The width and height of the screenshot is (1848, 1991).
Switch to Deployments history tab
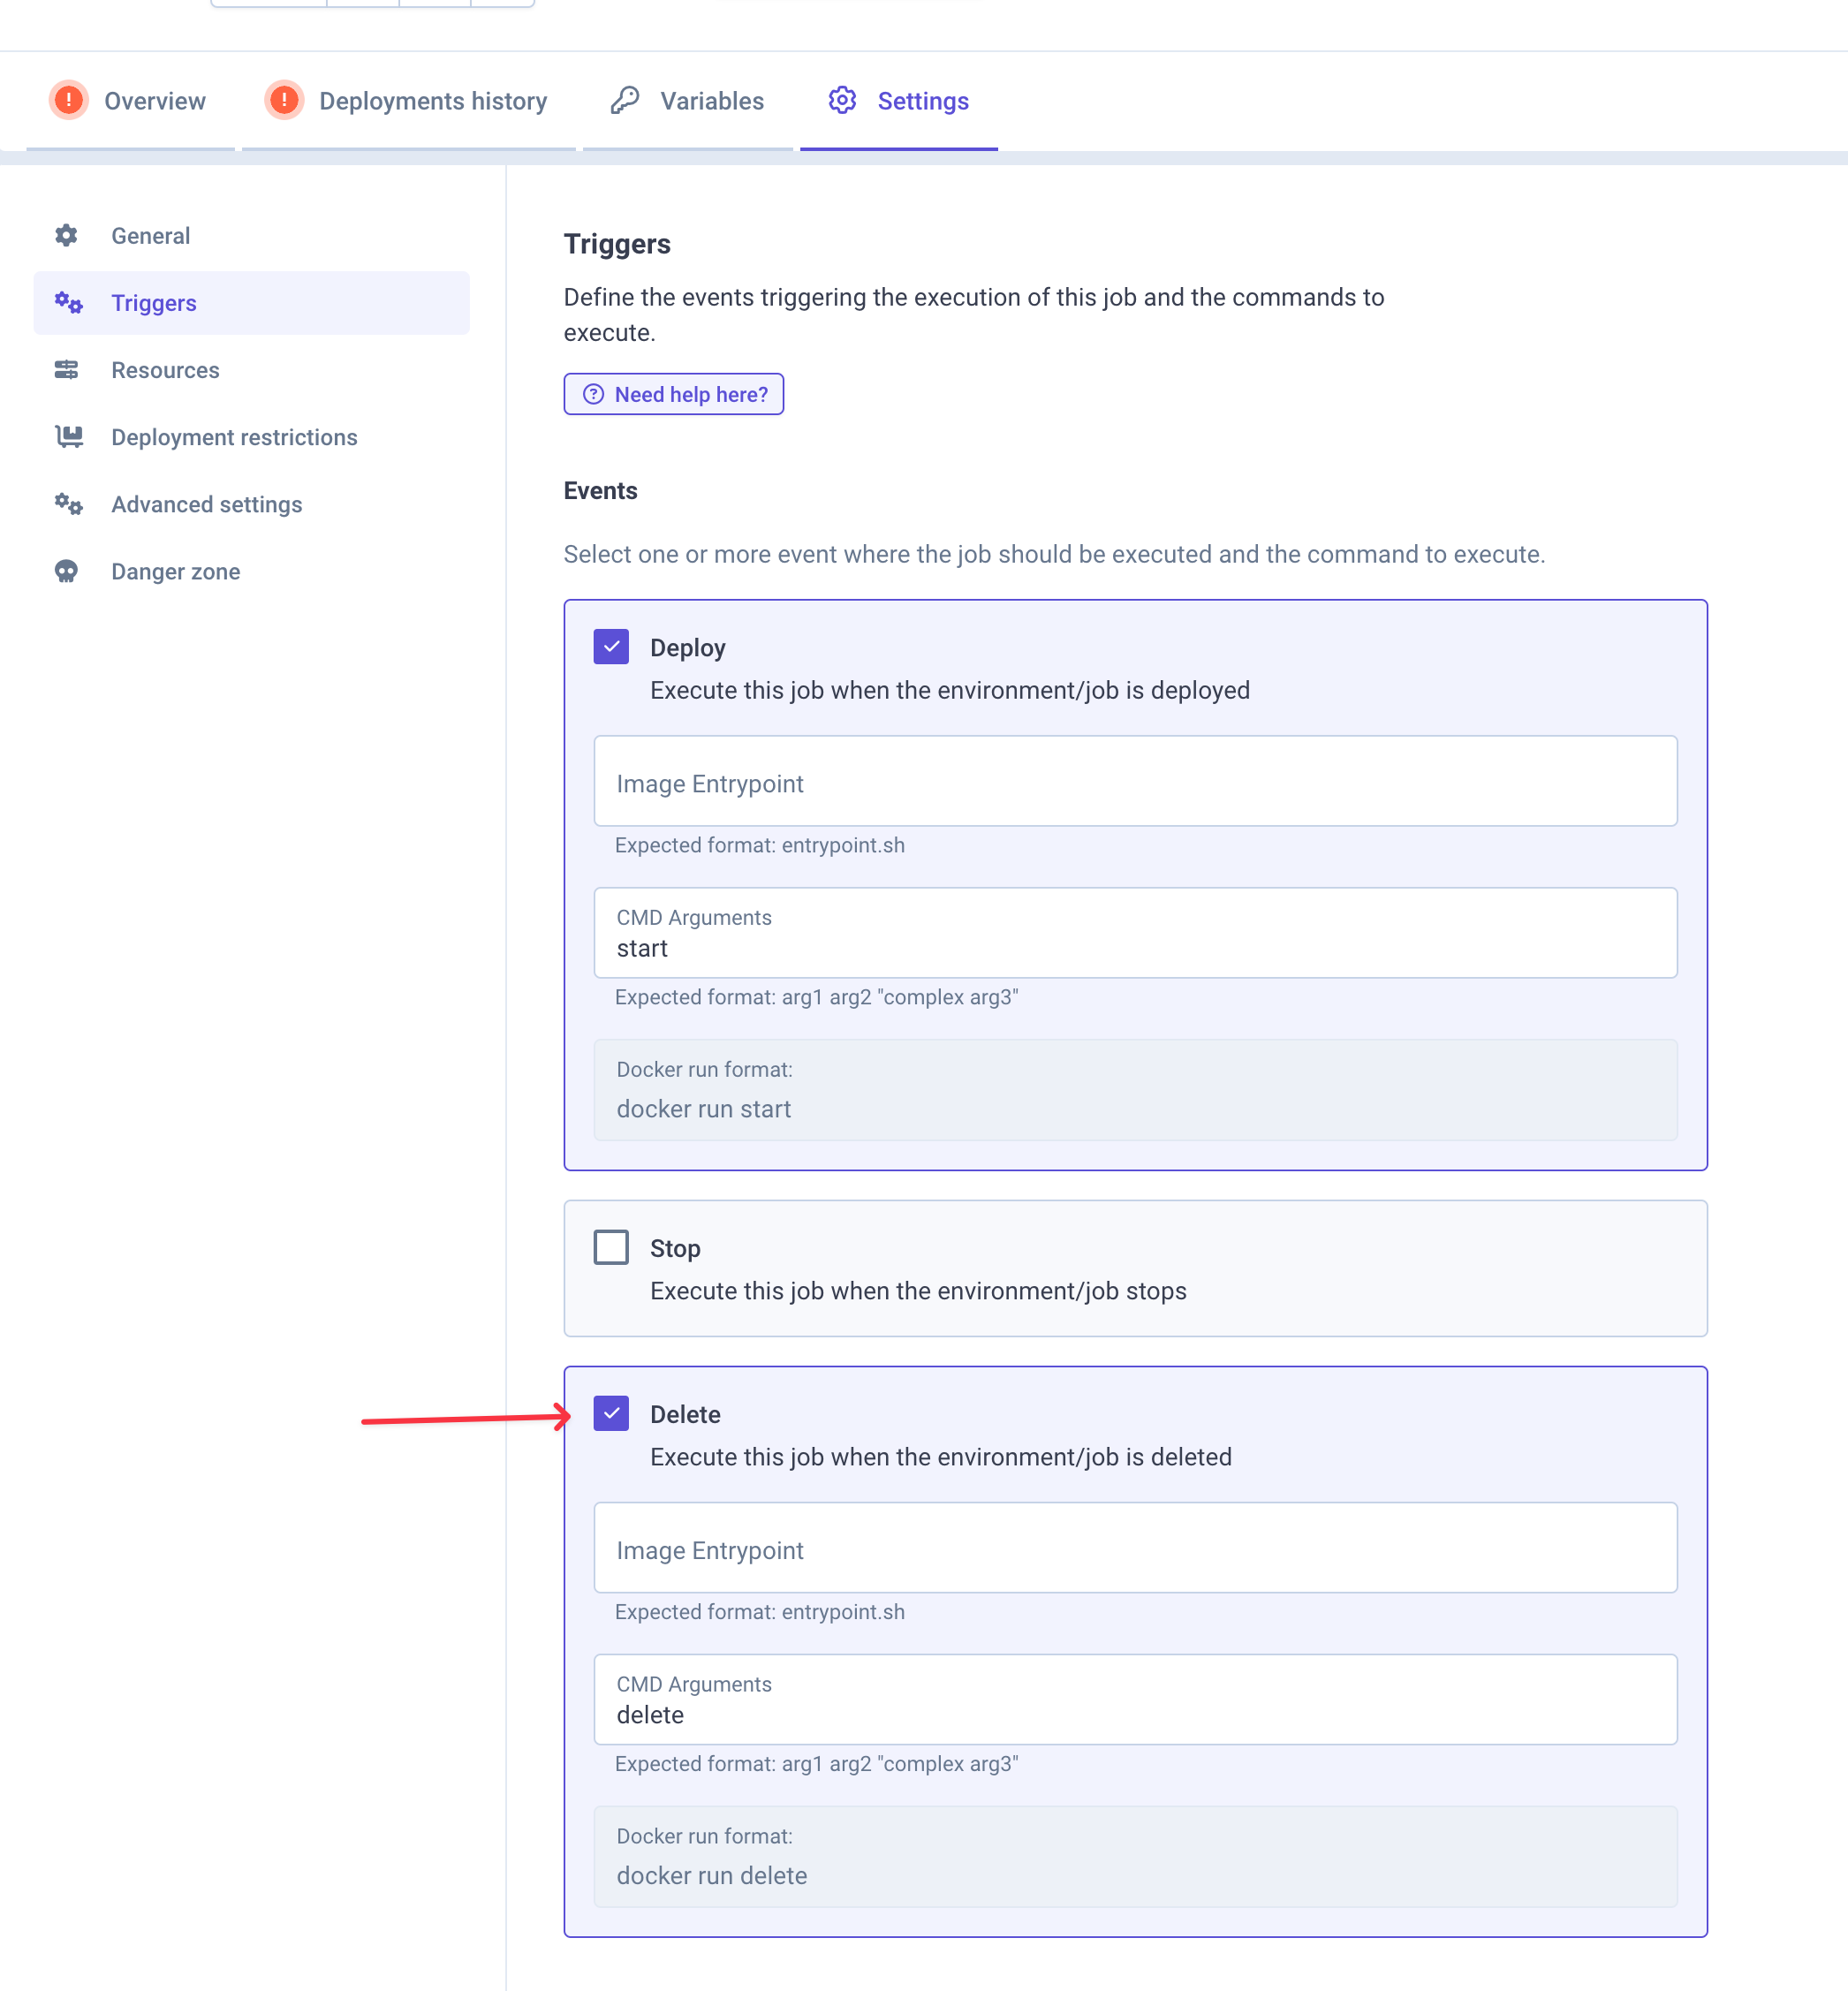tap(408, 101)
